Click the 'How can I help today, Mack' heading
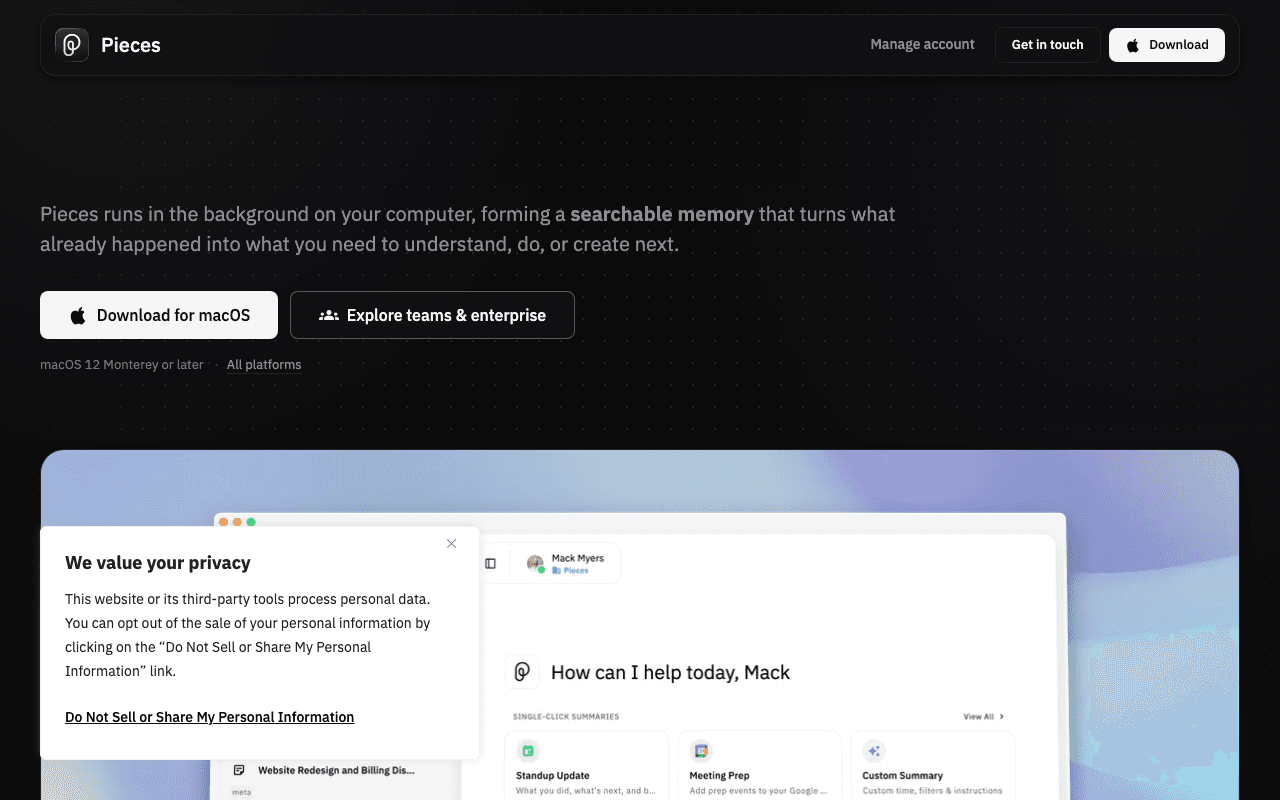 click(670, 672)
